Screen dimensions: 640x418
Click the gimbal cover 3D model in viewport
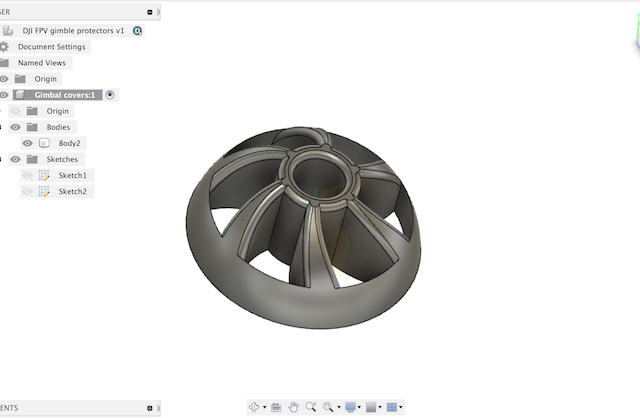click(x=303, y=227)
